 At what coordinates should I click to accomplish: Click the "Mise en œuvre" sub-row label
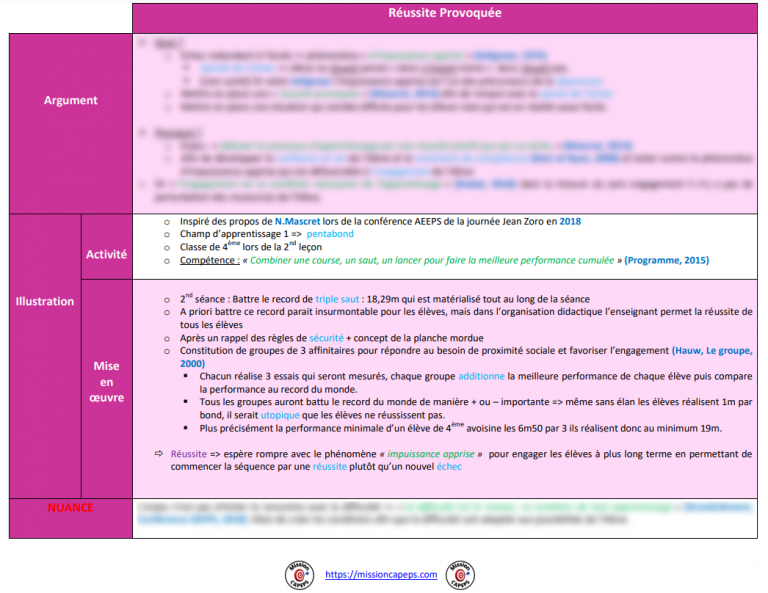[107, 382]
